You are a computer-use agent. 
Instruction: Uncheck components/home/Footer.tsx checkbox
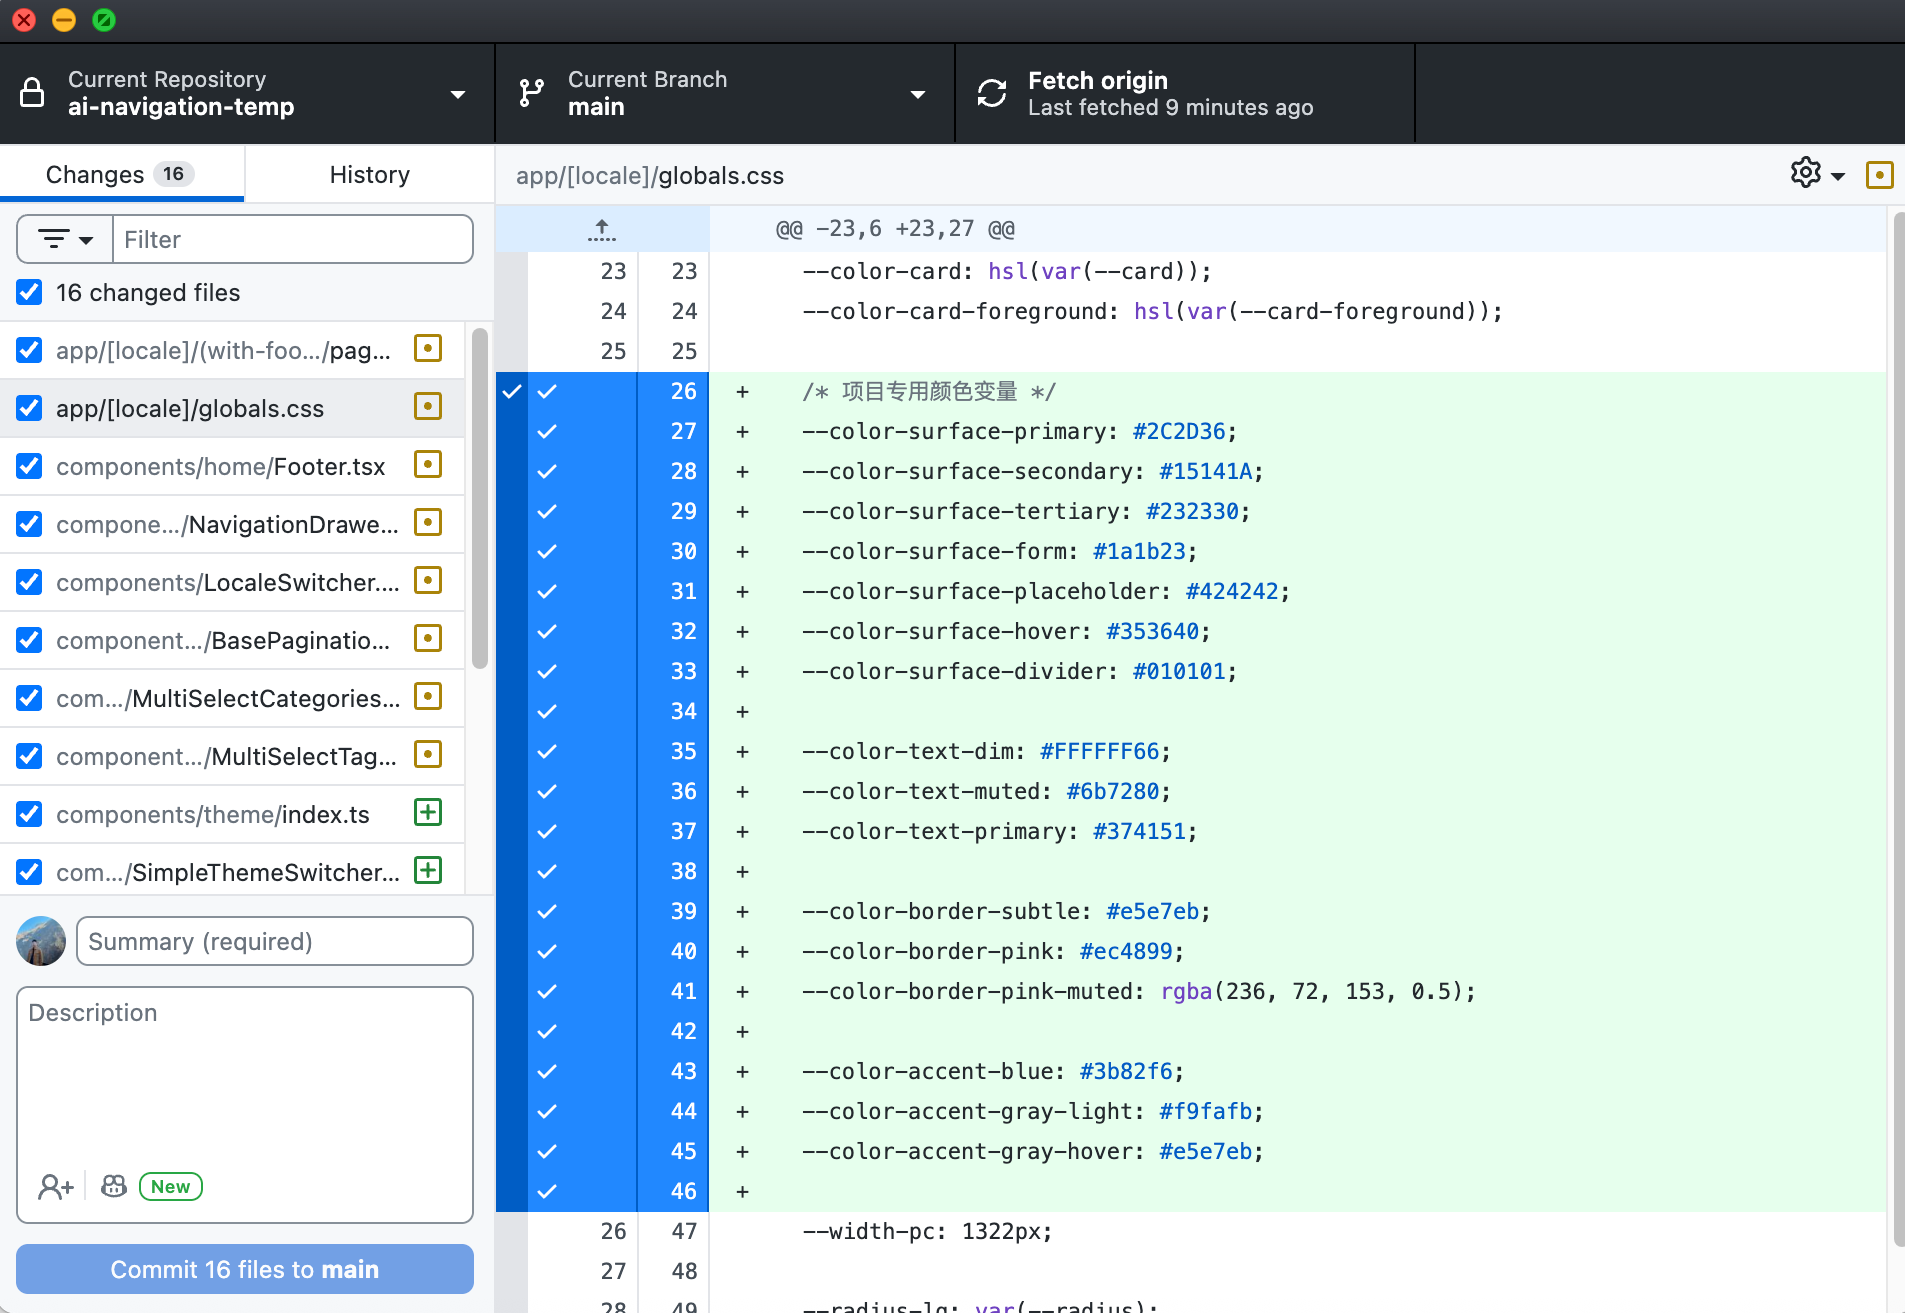pos(29,466)
